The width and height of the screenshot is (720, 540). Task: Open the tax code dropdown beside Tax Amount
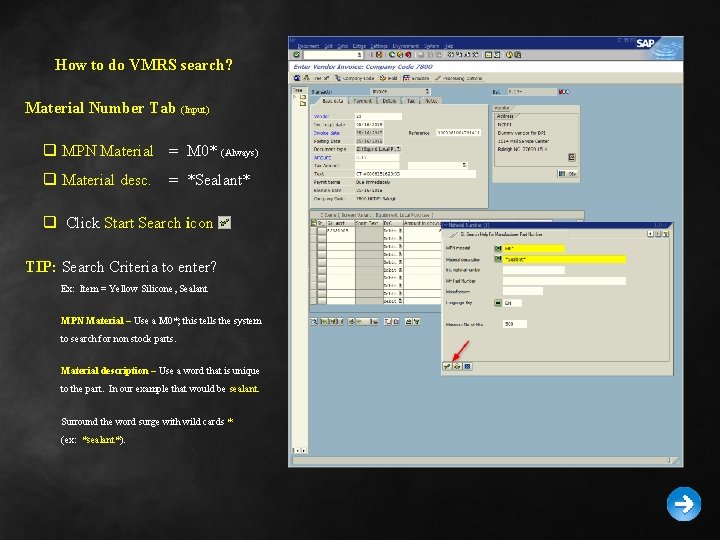click(x=464, y=165)
